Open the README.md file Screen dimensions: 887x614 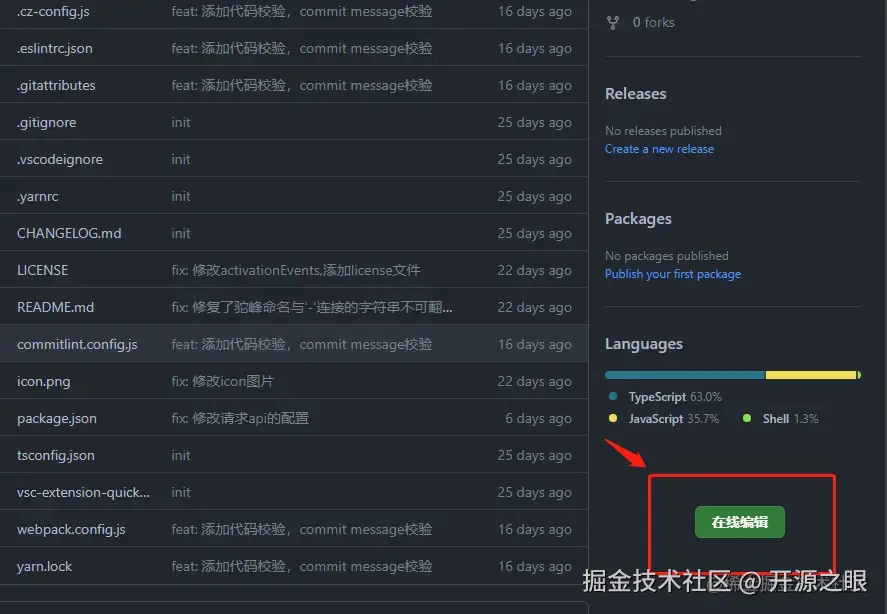click(x=55, y=307)
